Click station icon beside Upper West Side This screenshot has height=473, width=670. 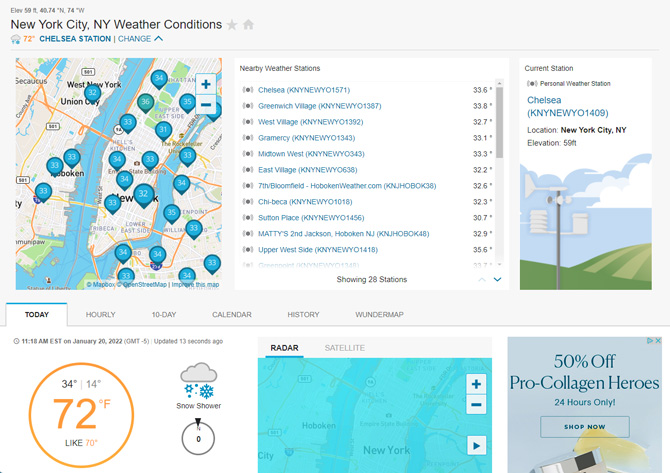248,250
